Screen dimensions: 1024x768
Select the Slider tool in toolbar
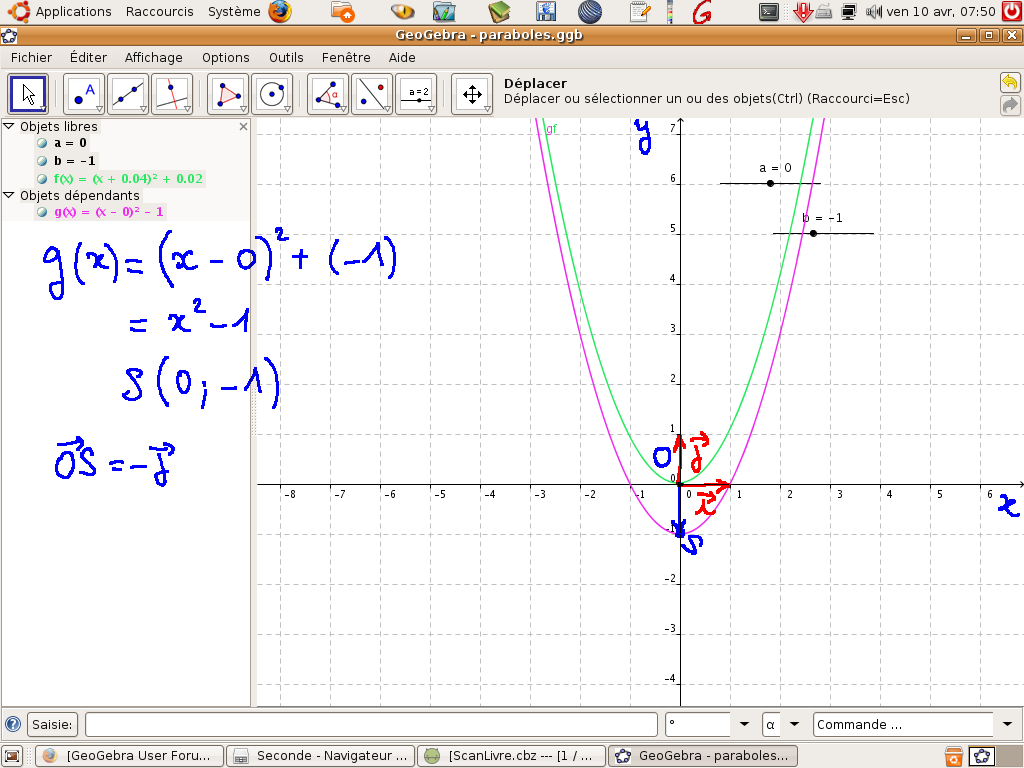click(x=416, y=95)
